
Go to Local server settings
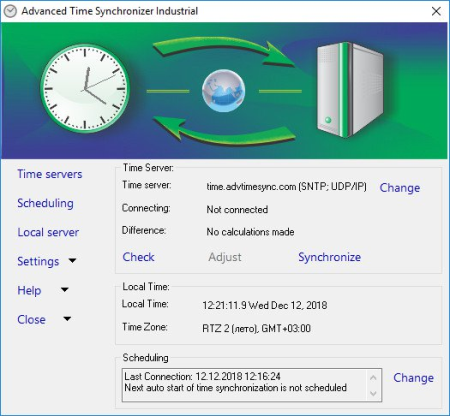(x=48, y=232)
